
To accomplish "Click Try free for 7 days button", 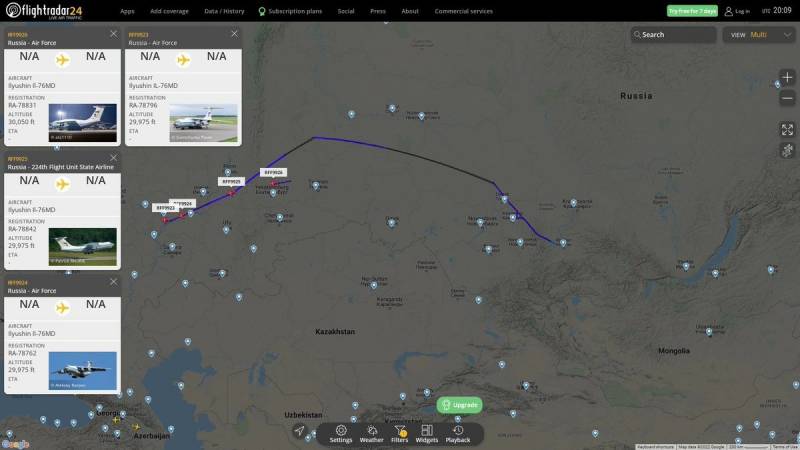I will click(692, 11).
